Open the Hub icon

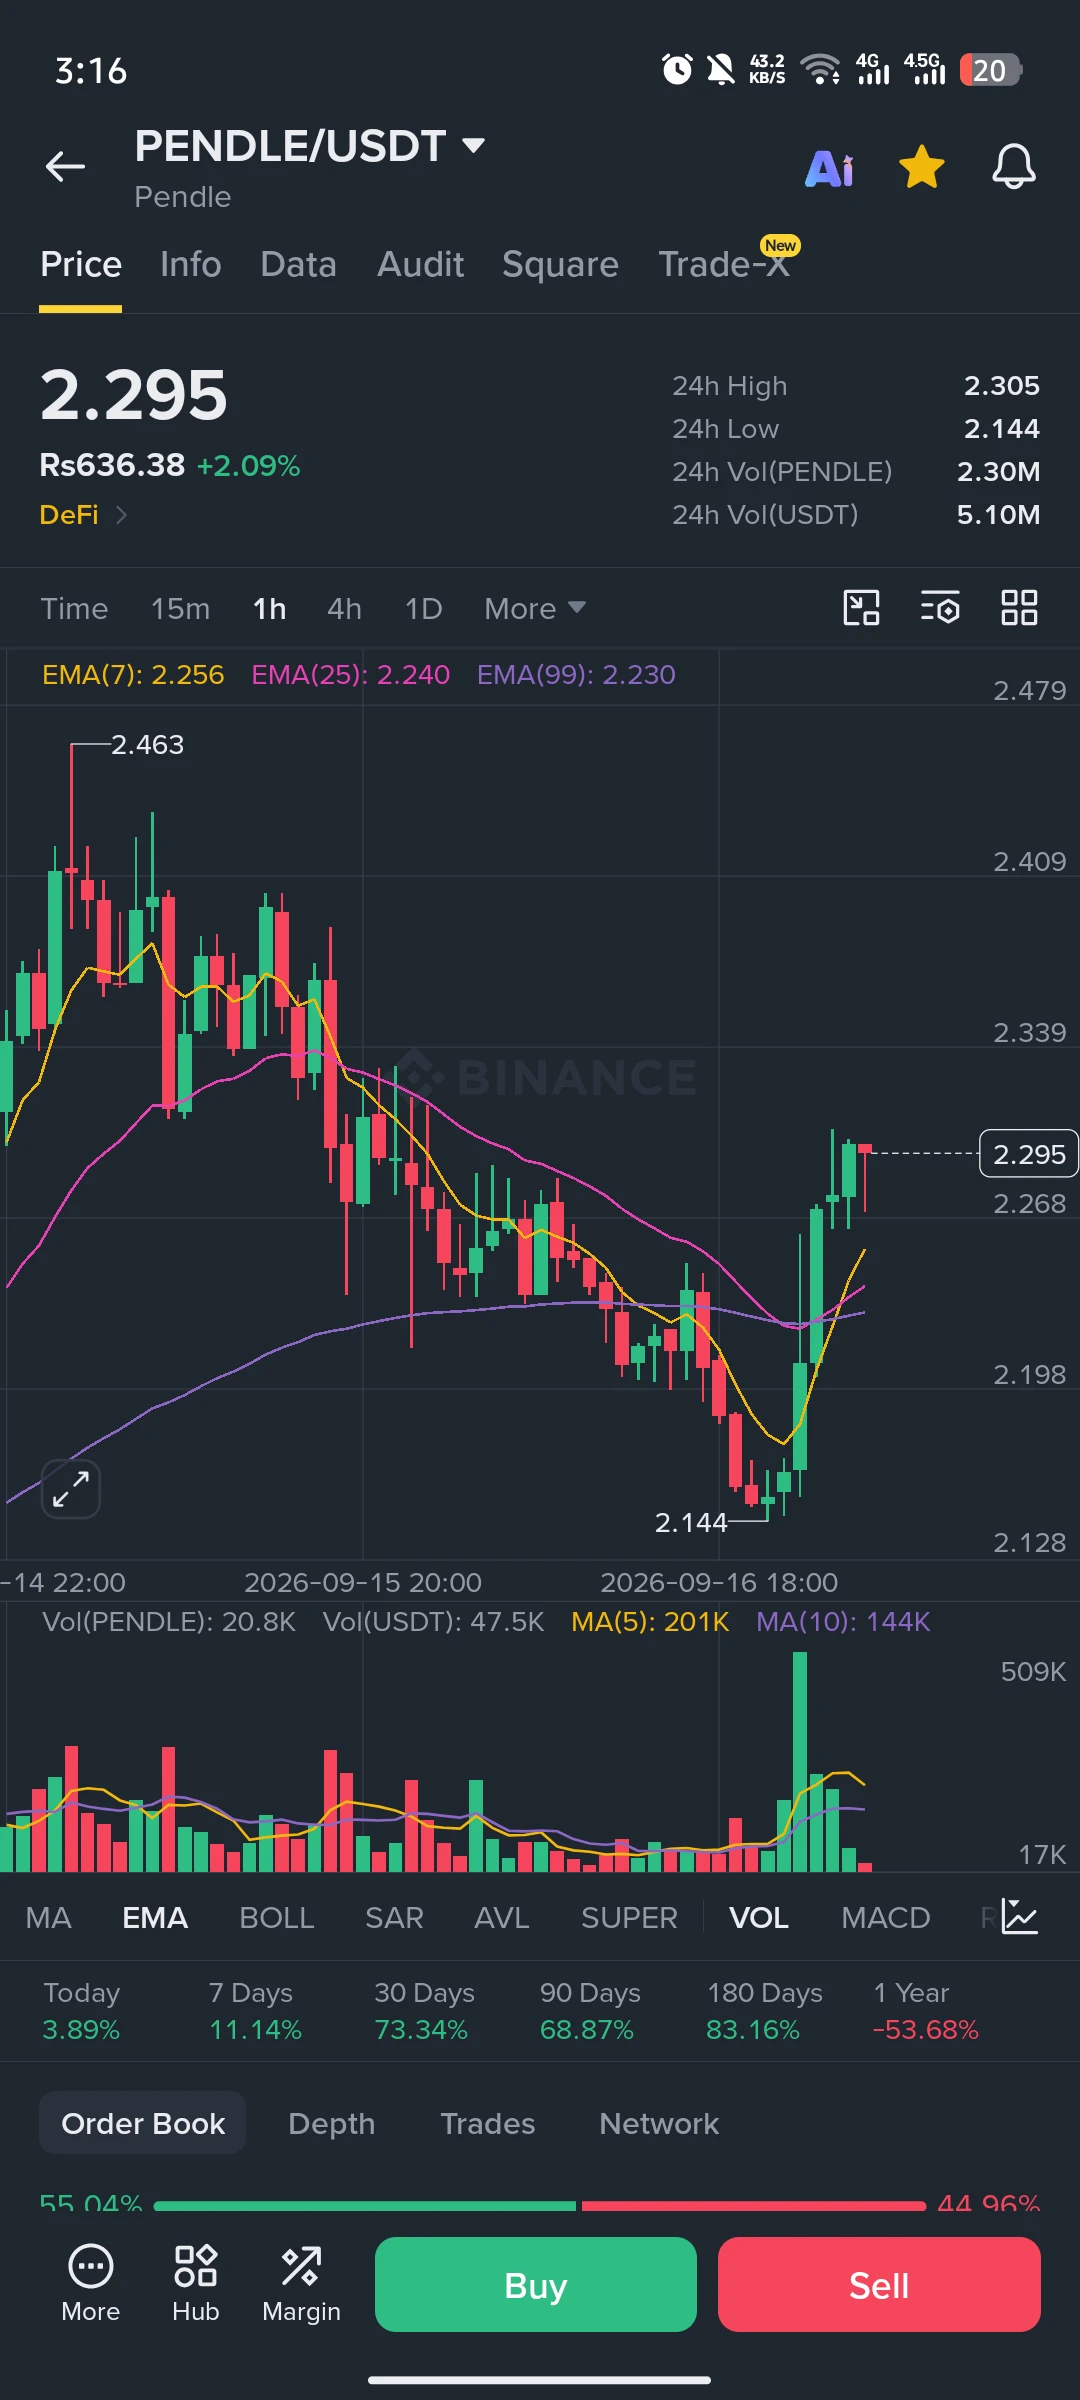coord(196,2285)
